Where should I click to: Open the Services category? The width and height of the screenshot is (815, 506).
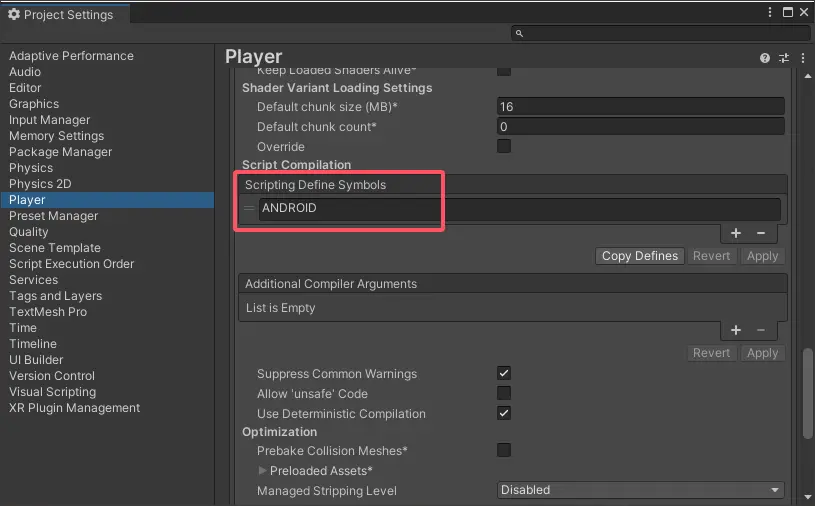(33, 280)
